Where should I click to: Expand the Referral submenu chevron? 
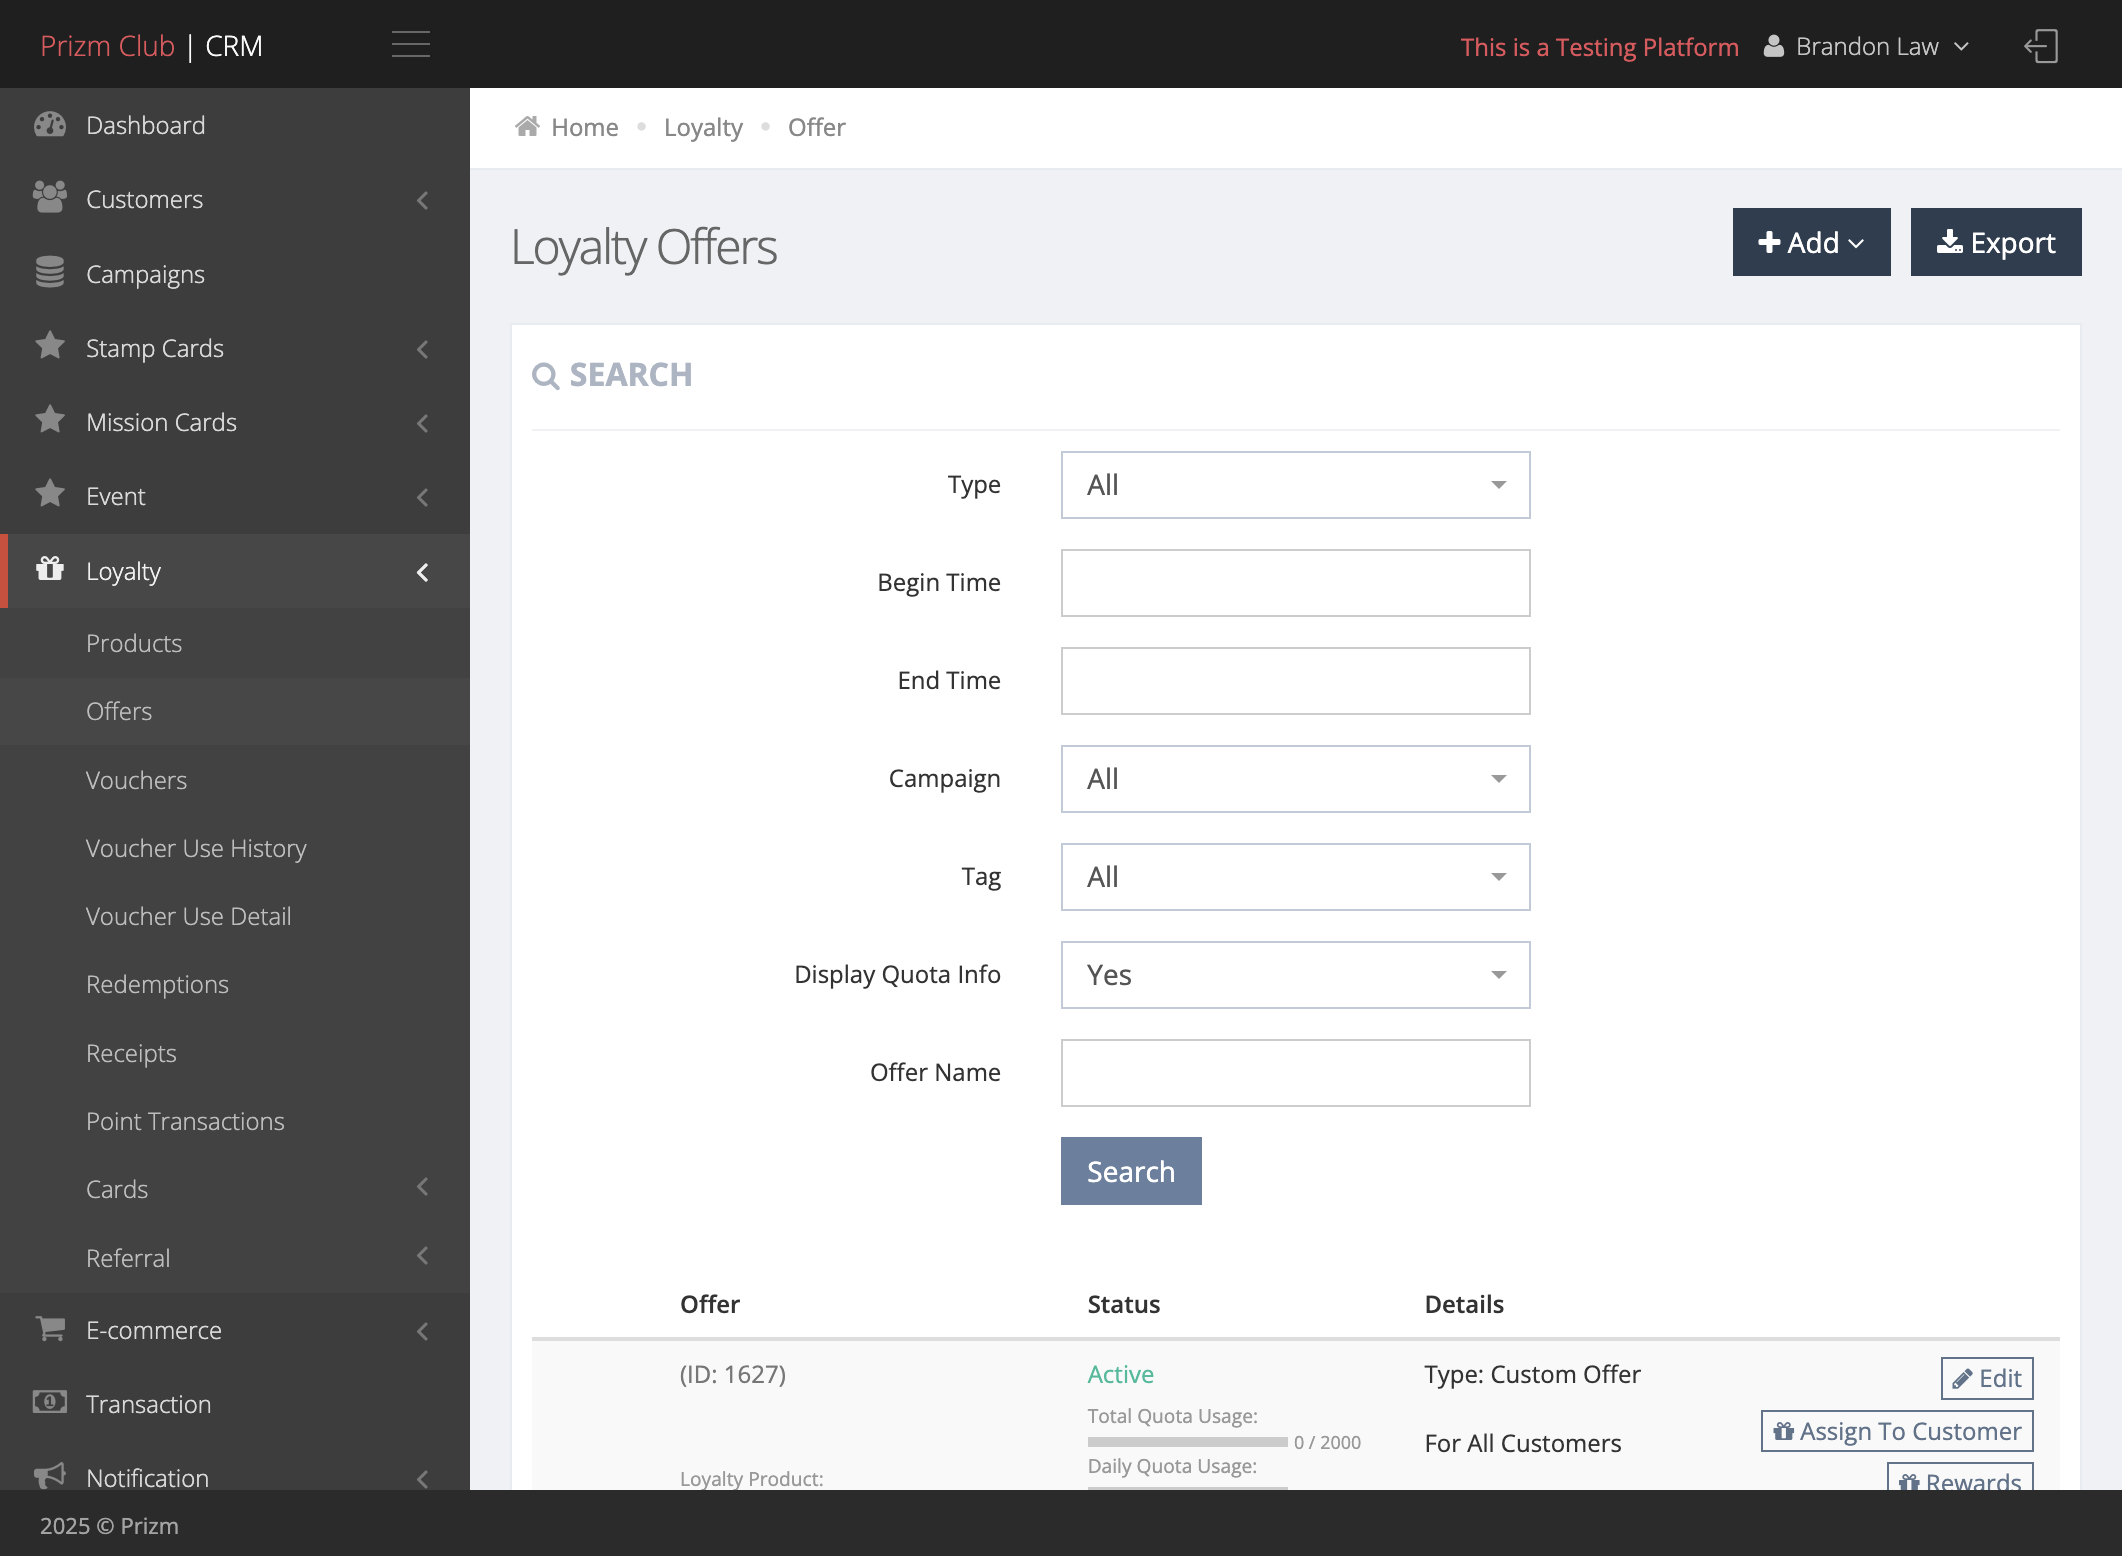coord(423,1255)
